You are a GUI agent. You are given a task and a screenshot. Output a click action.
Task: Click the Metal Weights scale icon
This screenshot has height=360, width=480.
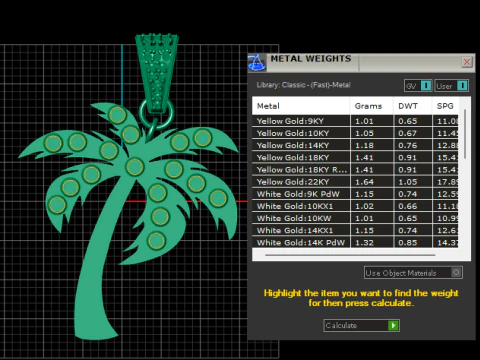pos(257,63)
